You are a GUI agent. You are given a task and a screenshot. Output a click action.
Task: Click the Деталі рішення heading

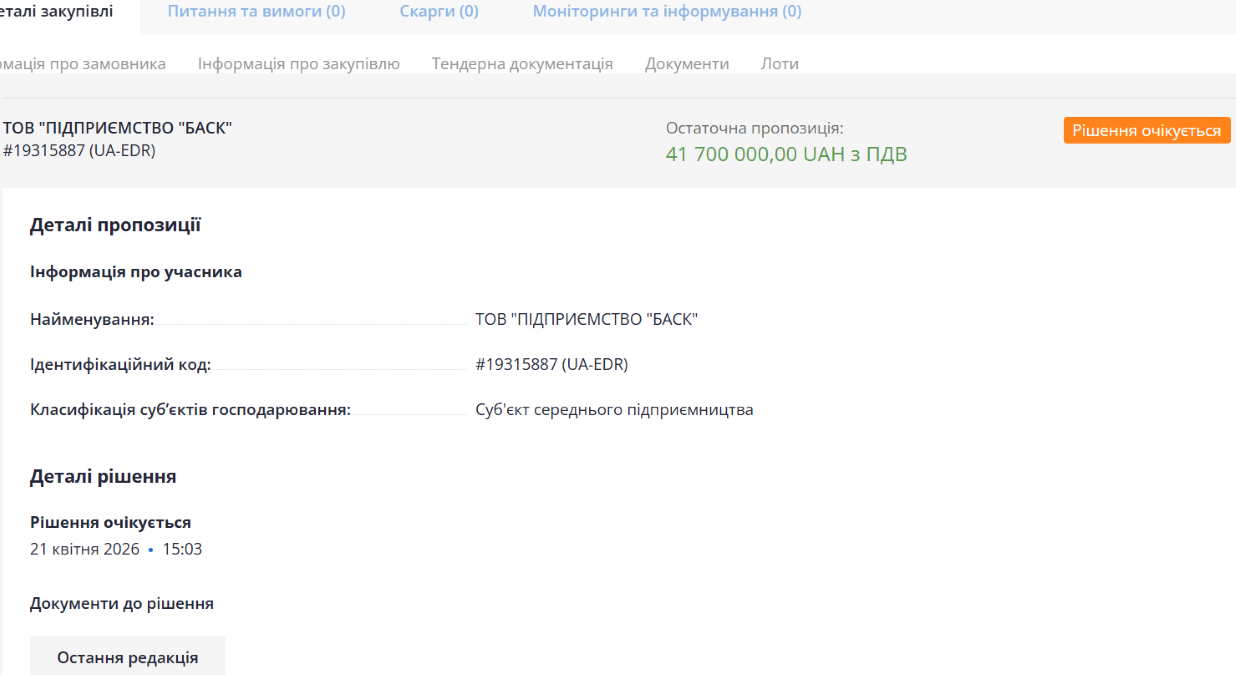(x=103, y=477)
